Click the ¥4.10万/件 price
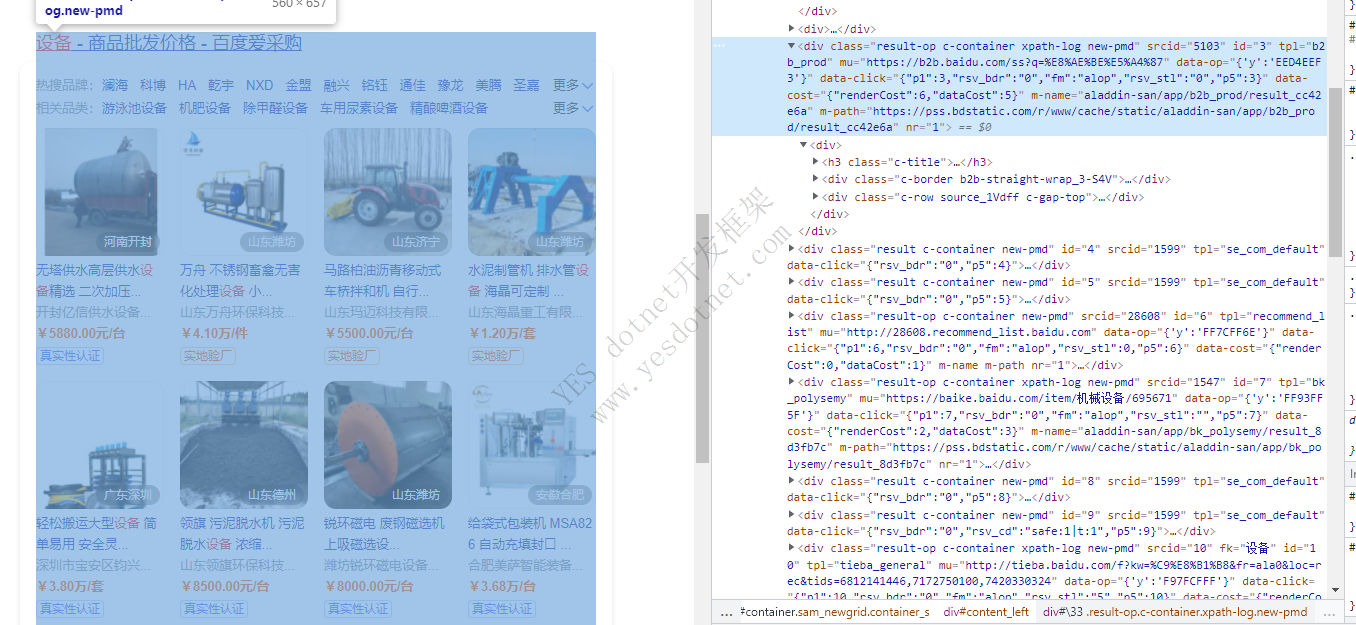The height and width of the screenshot is (625, 1356). (x=213, y=333)
